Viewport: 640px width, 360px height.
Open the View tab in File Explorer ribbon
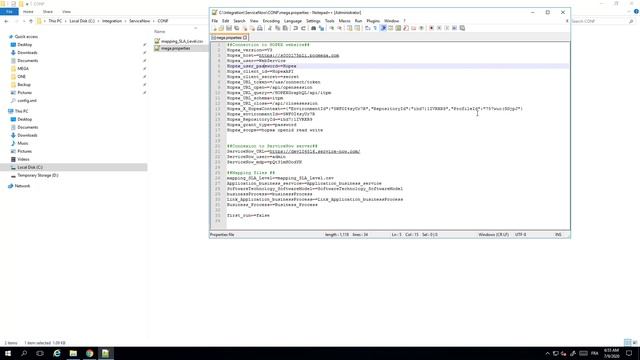[66, 12]
